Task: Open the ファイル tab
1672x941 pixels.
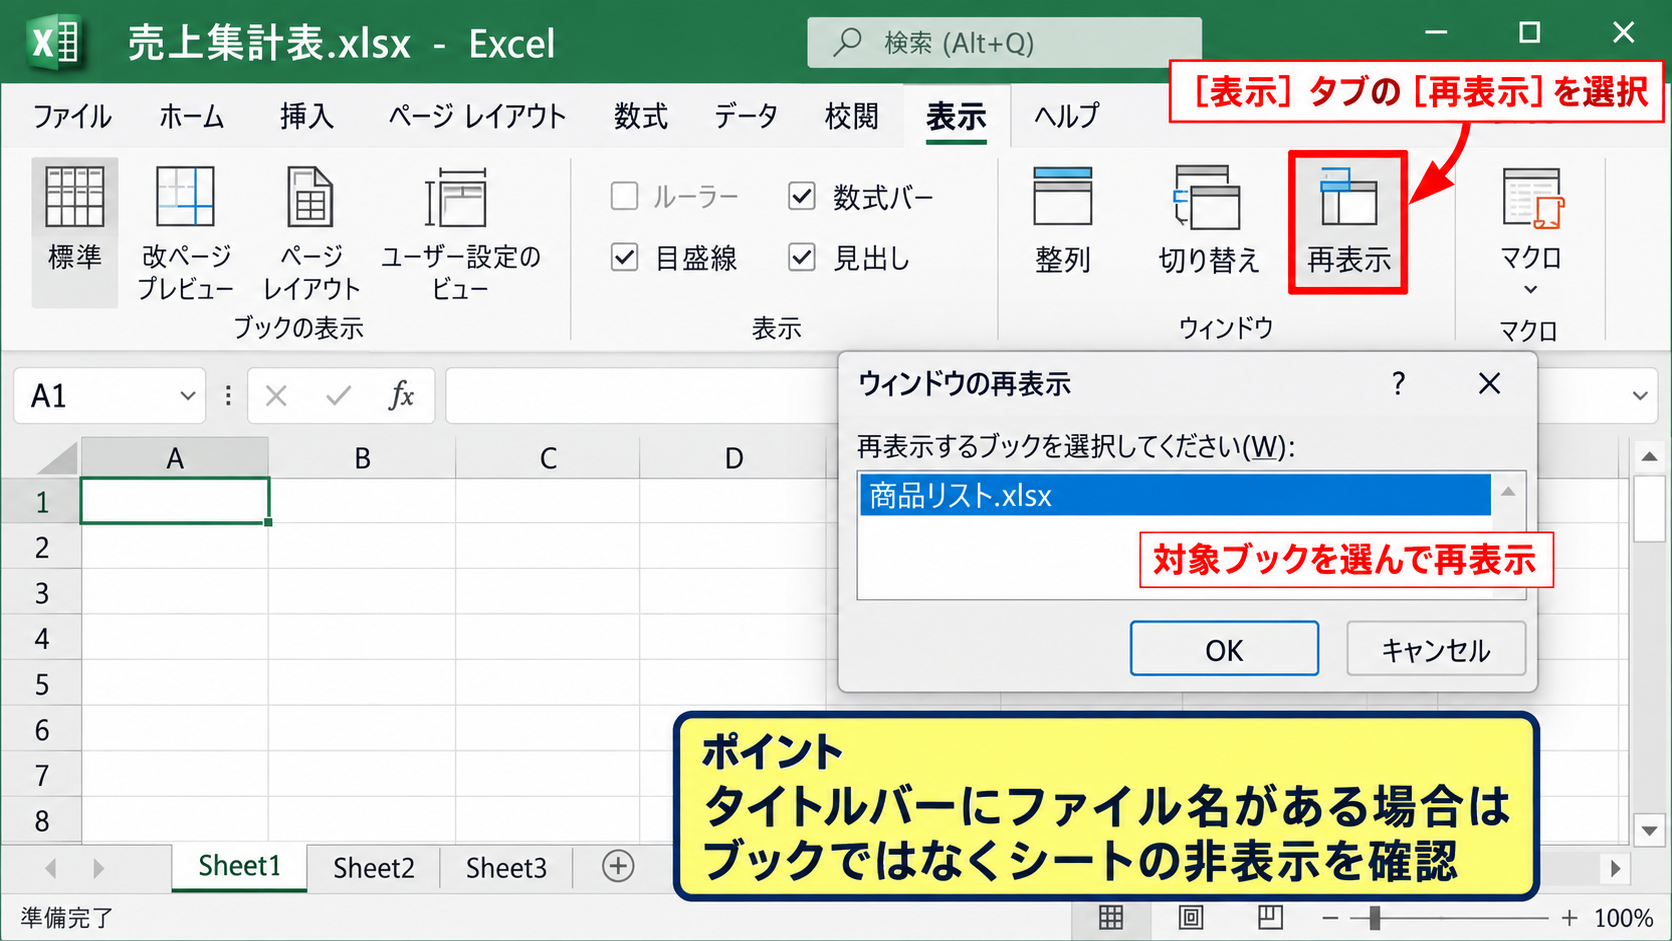Action: click(x=72, y=116)
